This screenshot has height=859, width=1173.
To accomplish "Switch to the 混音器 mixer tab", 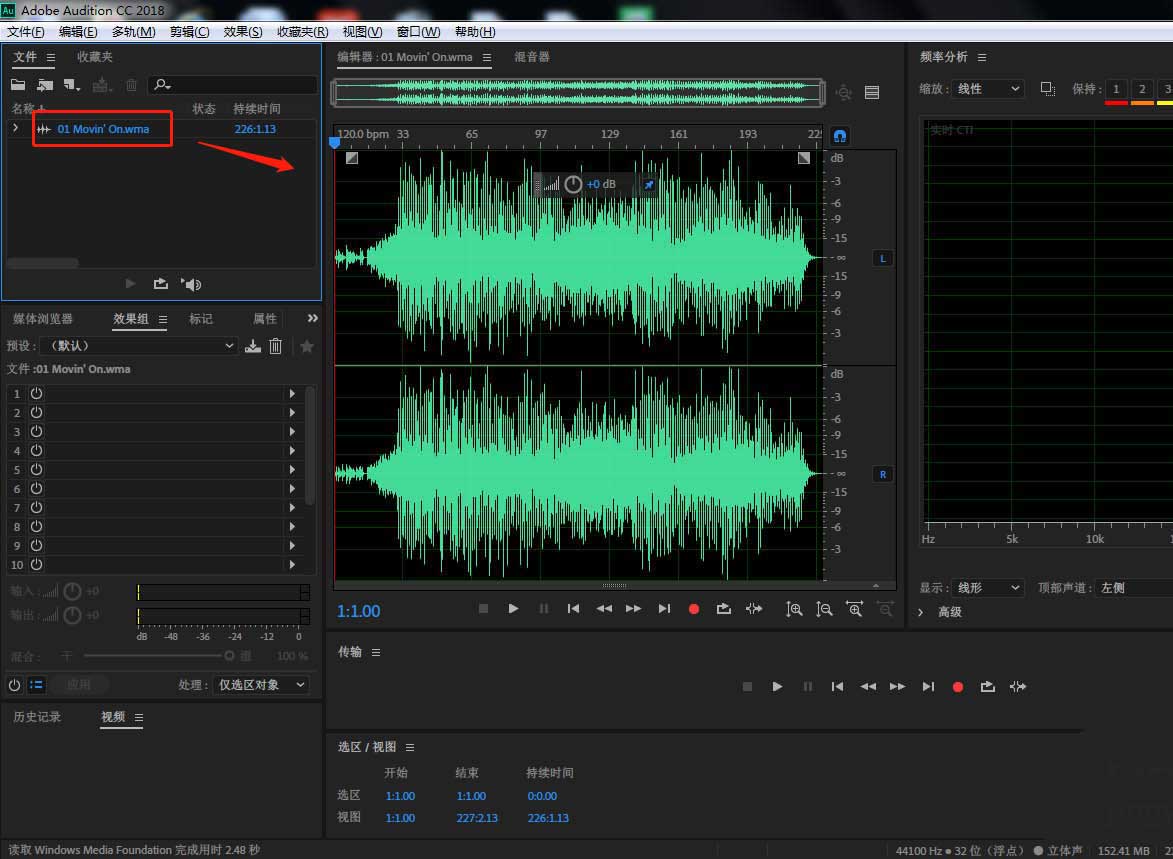I will [532, 58].
